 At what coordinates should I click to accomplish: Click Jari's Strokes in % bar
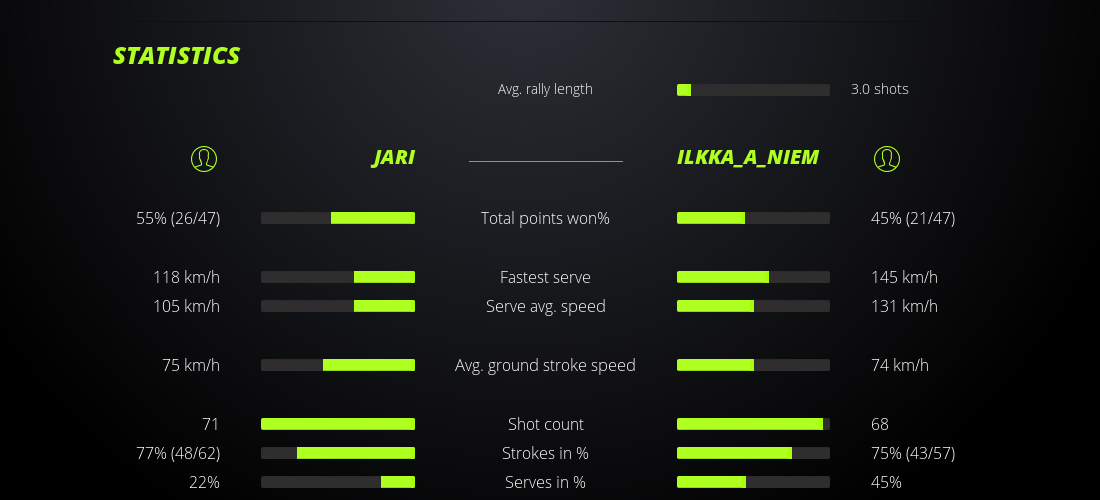[x=338, y=453]
